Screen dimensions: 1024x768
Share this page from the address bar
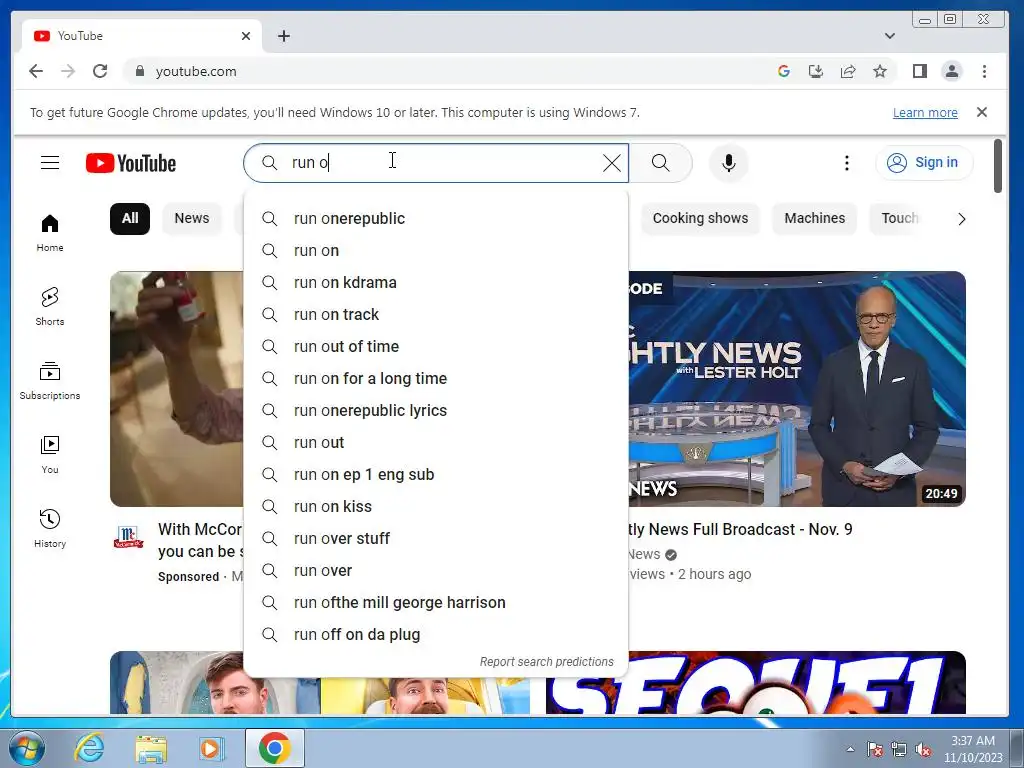tap(848, 71)
